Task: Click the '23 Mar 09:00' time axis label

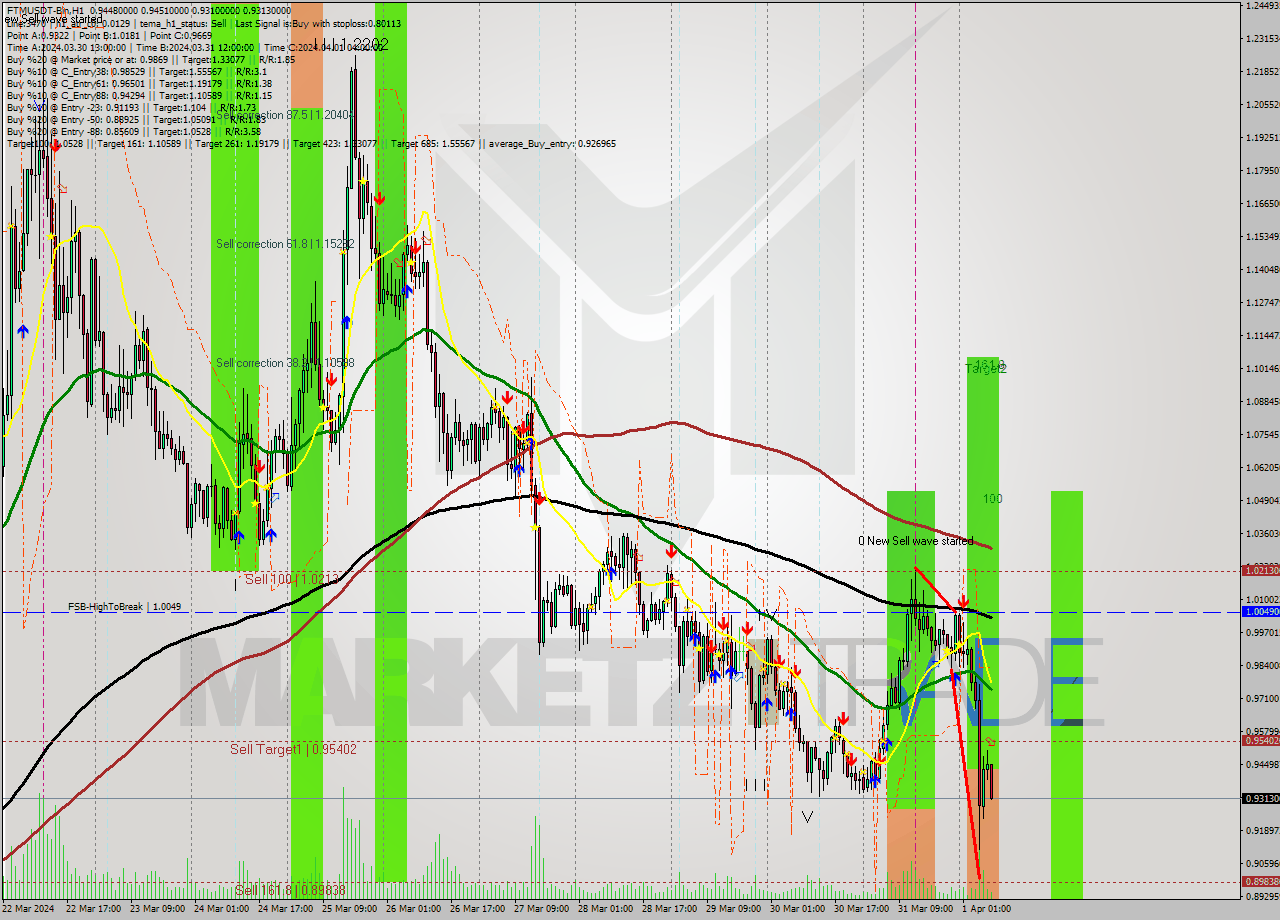Action: tap(157, 909)
